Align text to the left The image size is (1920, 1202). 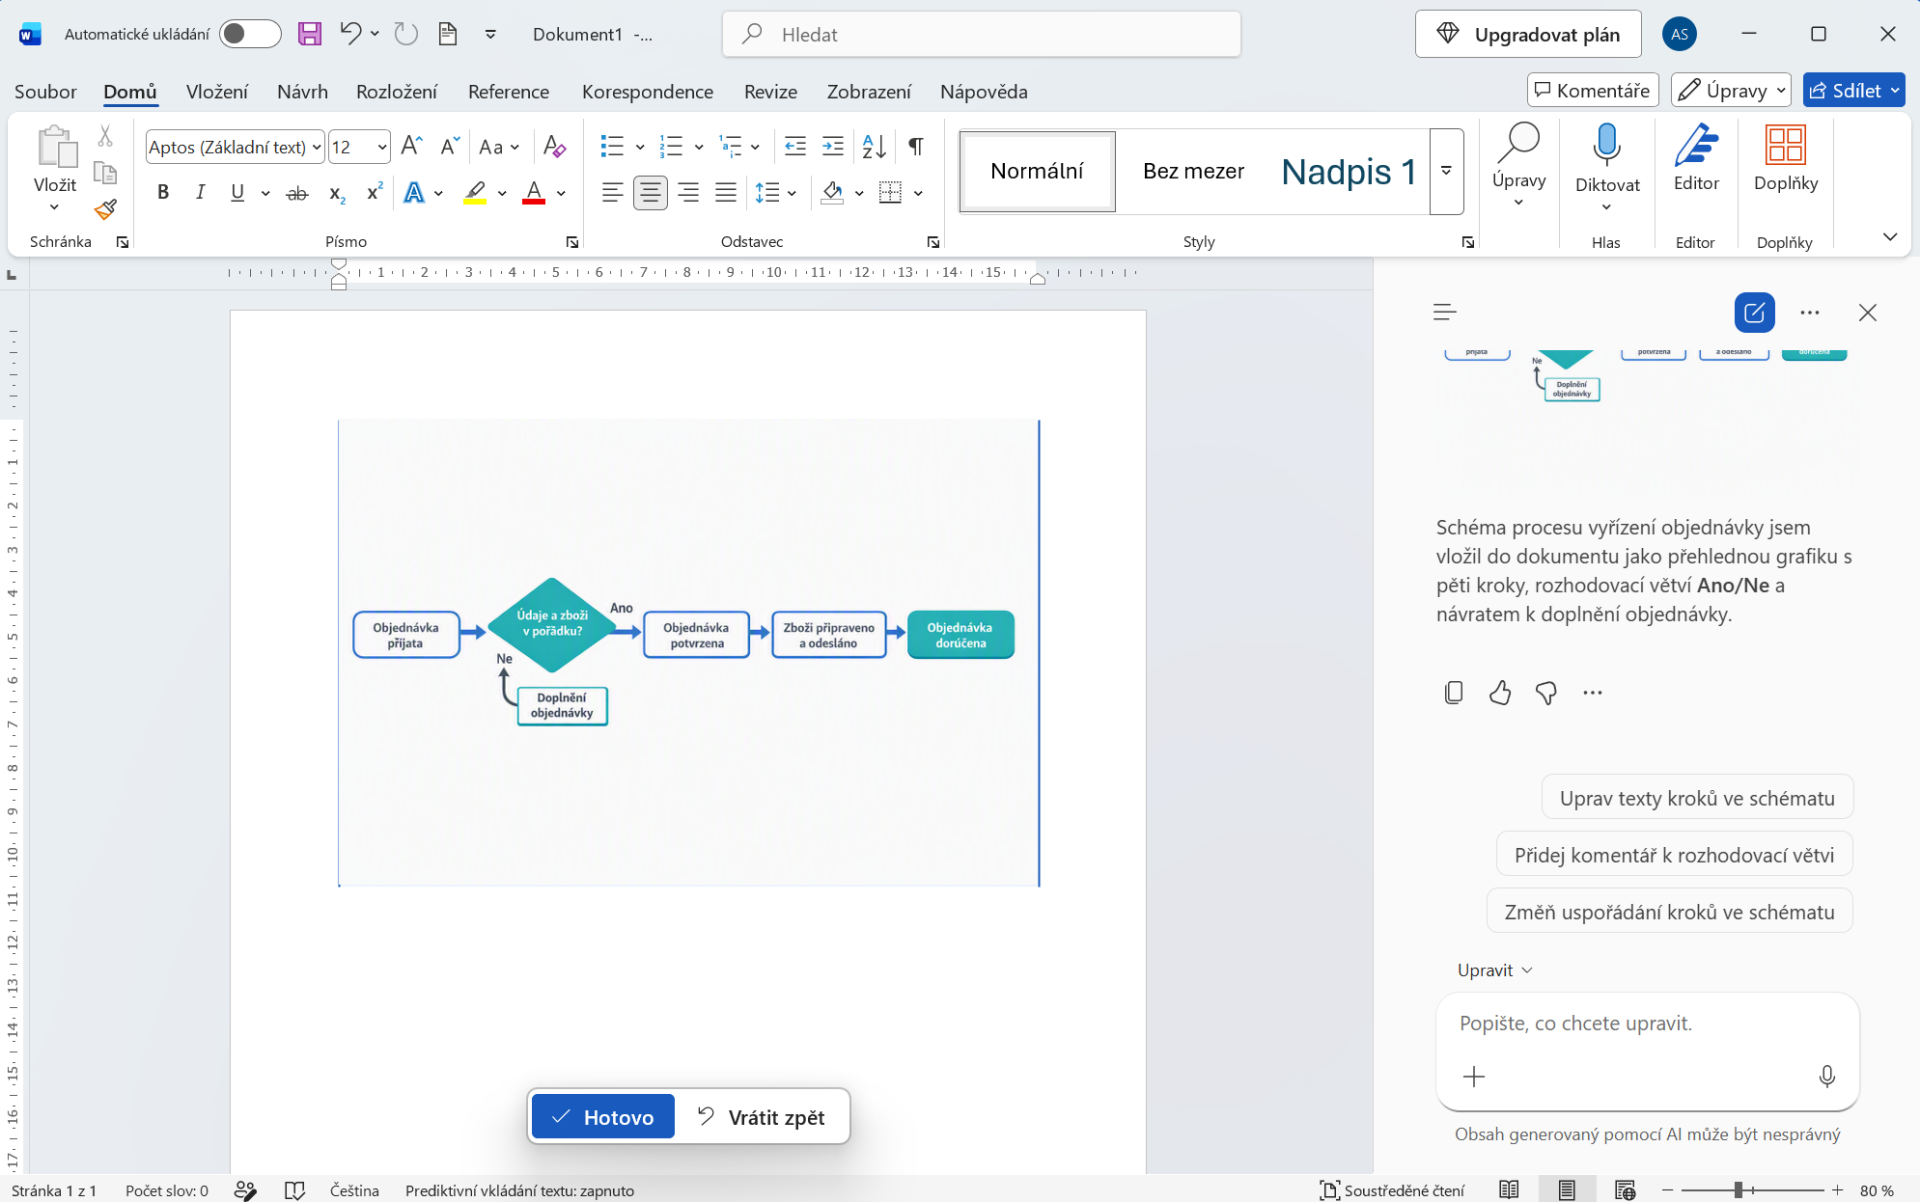point(612,193)
